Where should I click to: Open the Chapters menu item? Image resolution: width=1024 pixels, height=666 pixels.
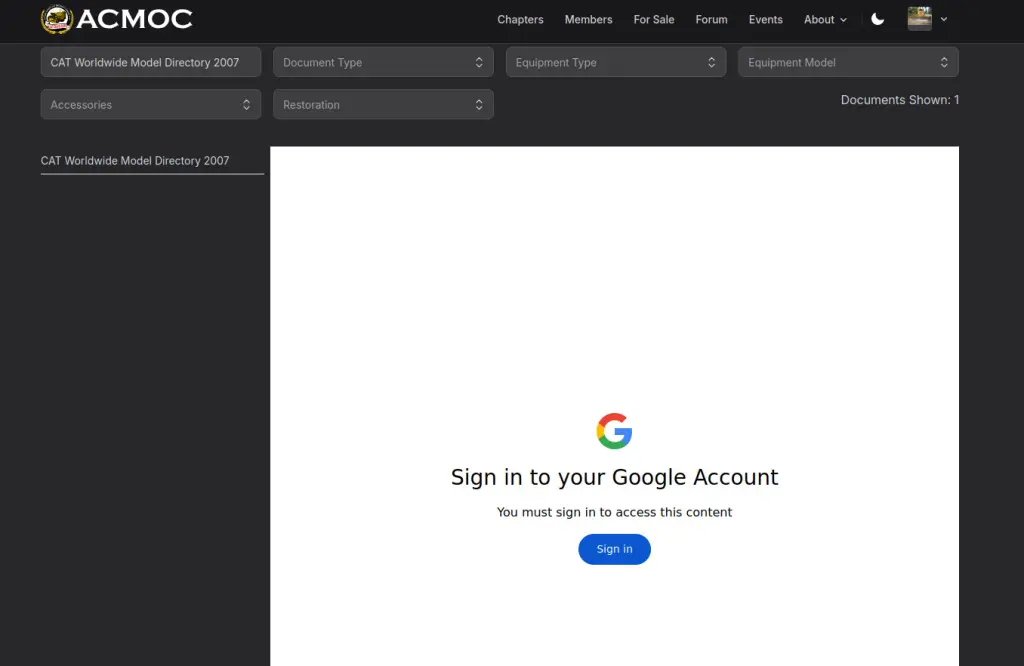(x=520, y=20)
